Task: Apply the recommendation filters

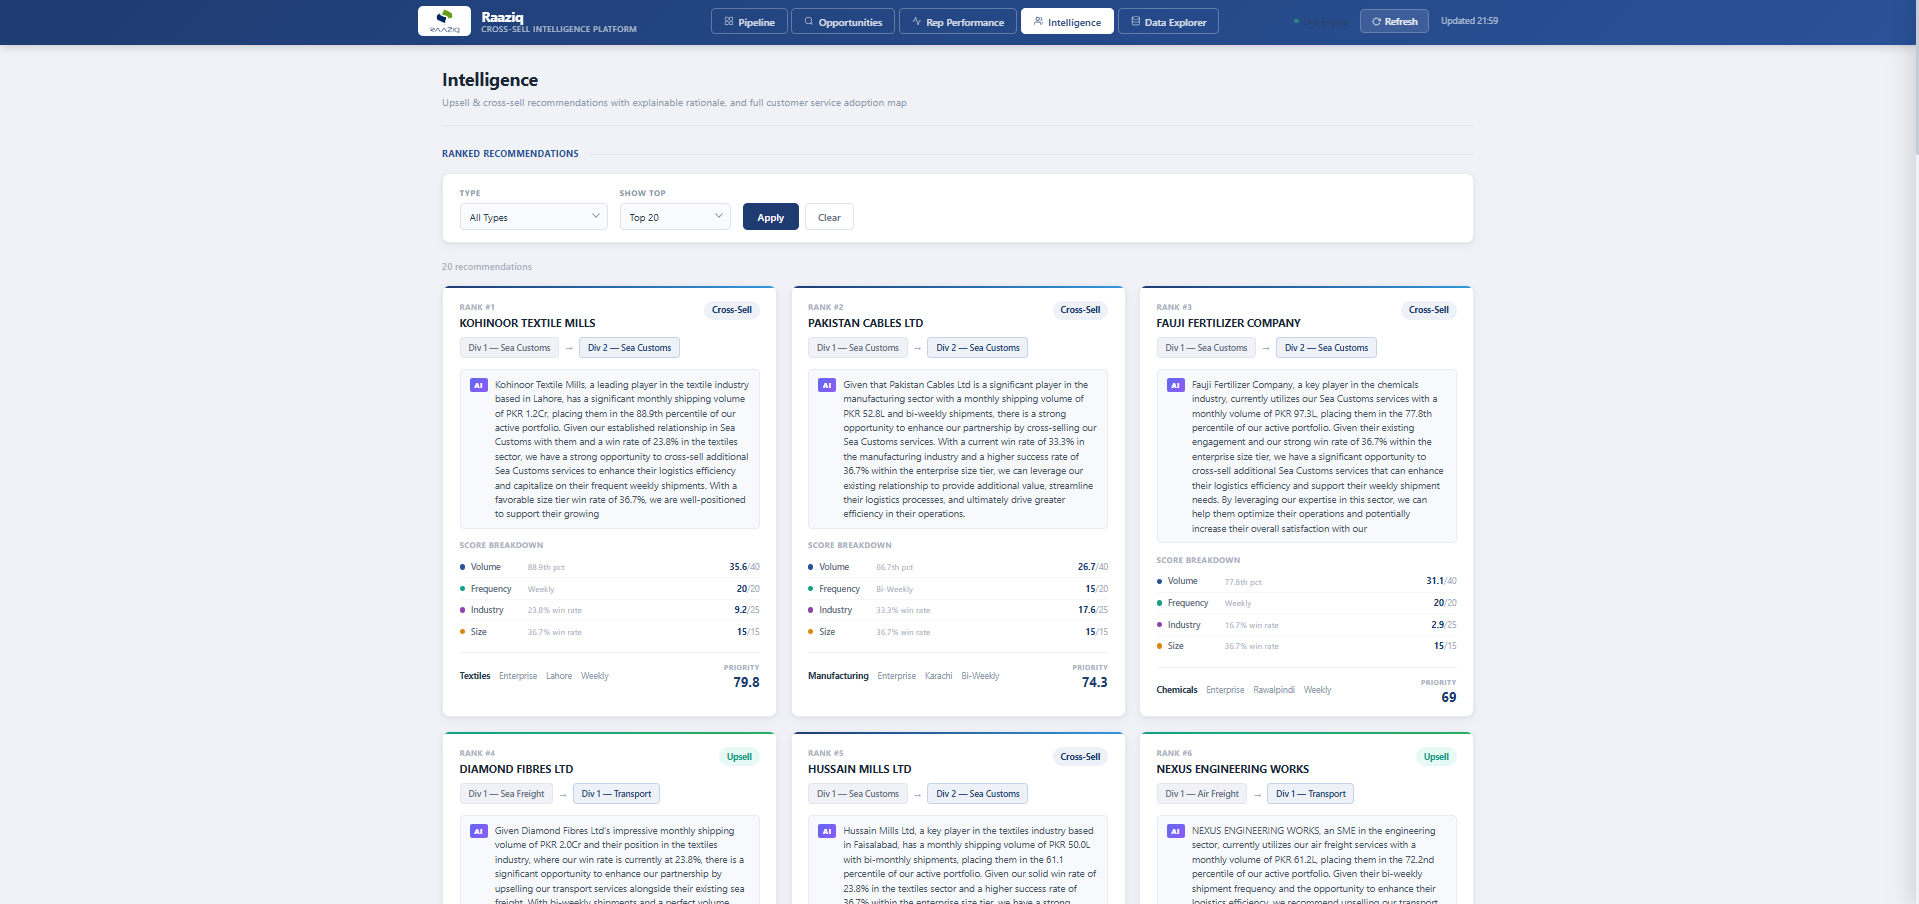Action: (x=770, y=217)
